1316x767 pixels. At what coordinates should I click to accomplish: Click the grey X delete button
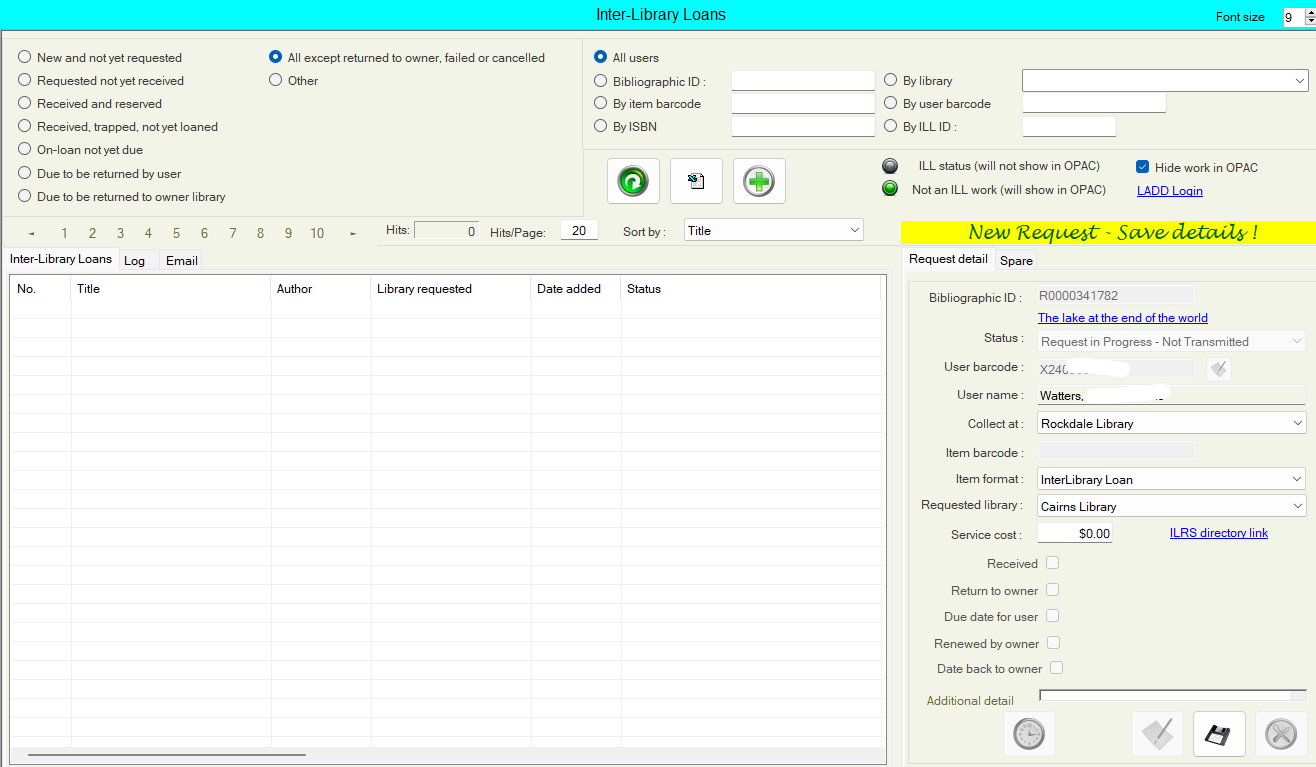(x=1280, y=736)
